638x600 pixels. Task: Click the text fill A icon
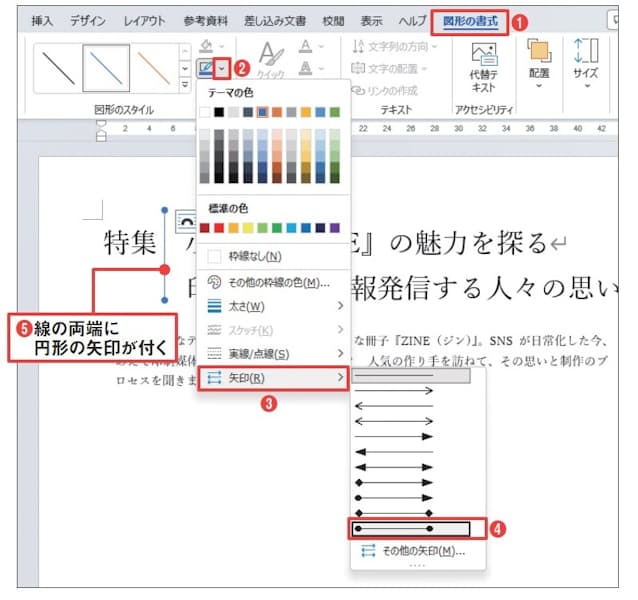pos(305,46)
